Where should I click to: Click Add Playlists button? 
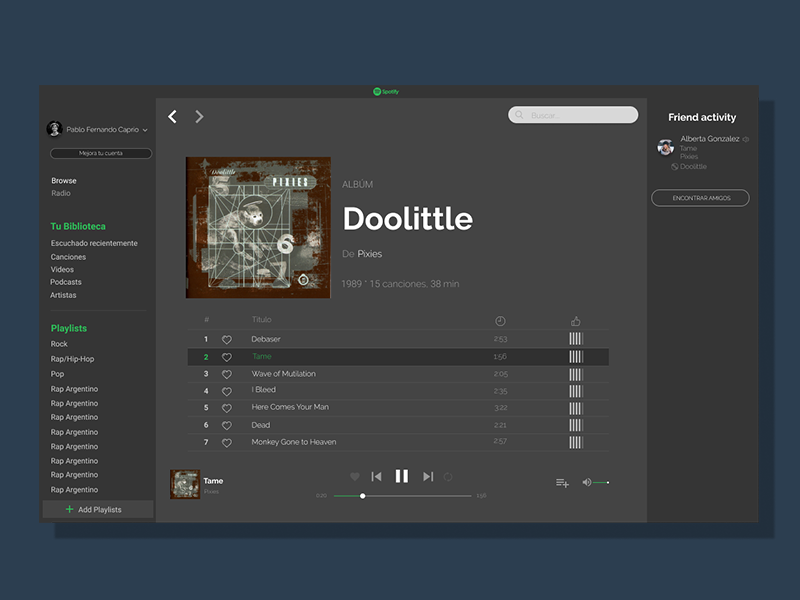(x=98, y=509)
